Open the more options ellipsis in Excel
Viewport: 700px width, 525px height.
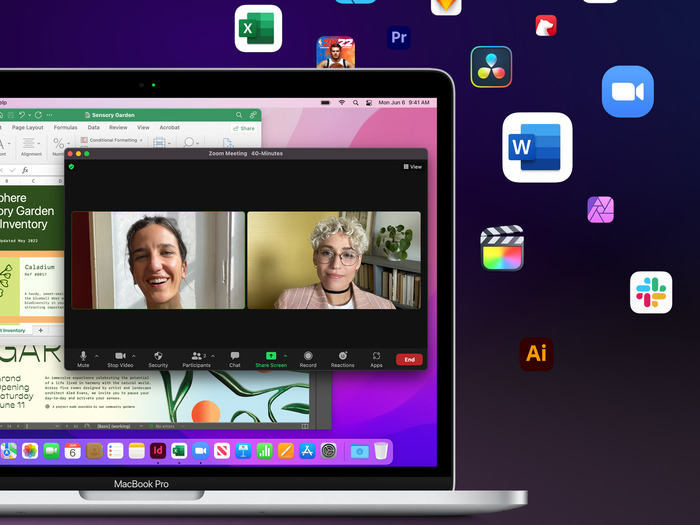49,115
